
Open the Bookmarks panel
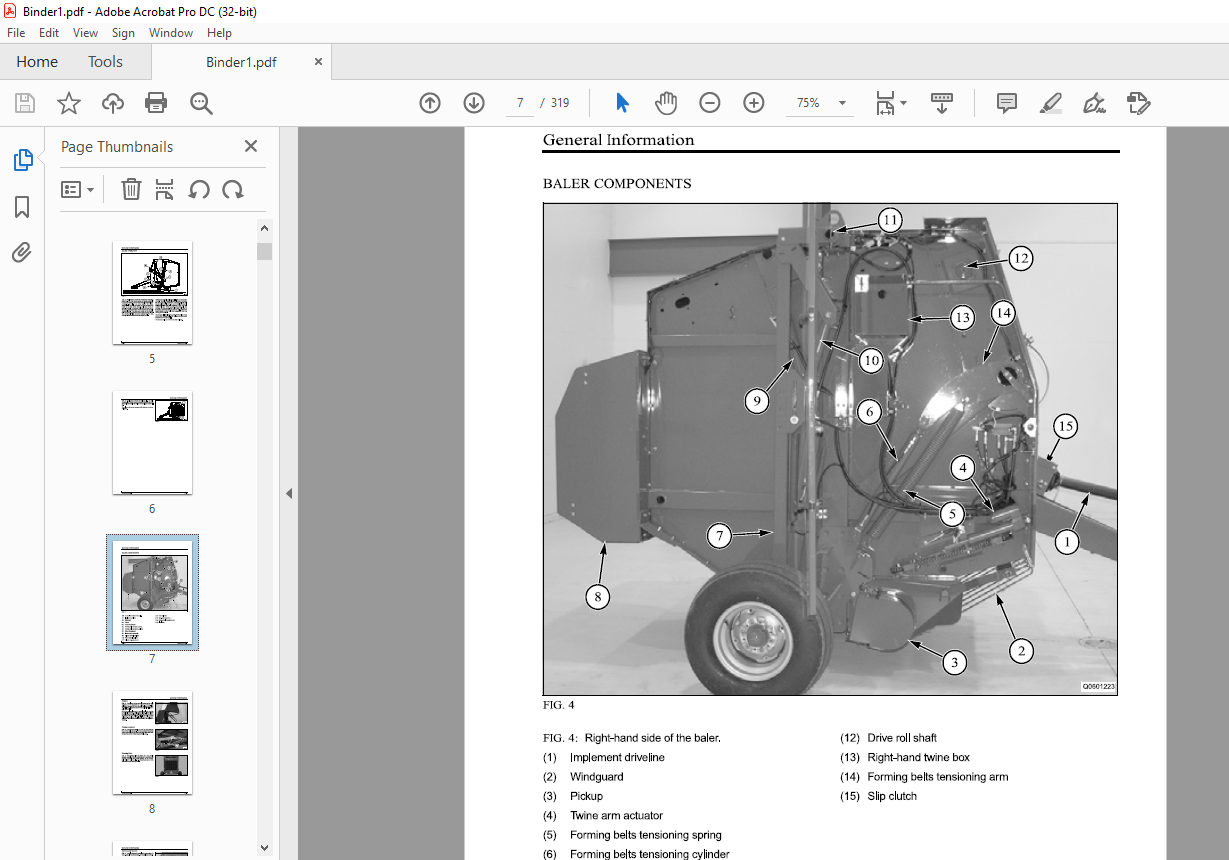click(x=22, y=207)
